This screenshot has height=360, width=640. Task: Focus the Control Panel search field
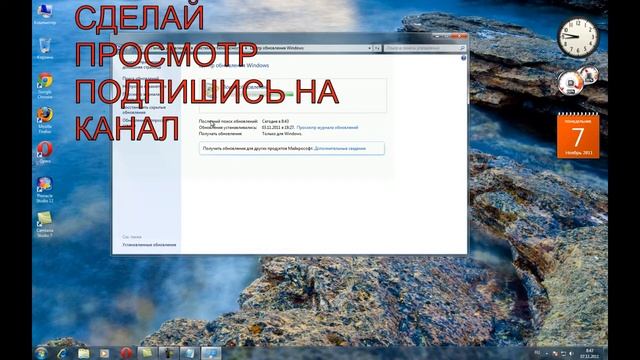click(424, 48)
